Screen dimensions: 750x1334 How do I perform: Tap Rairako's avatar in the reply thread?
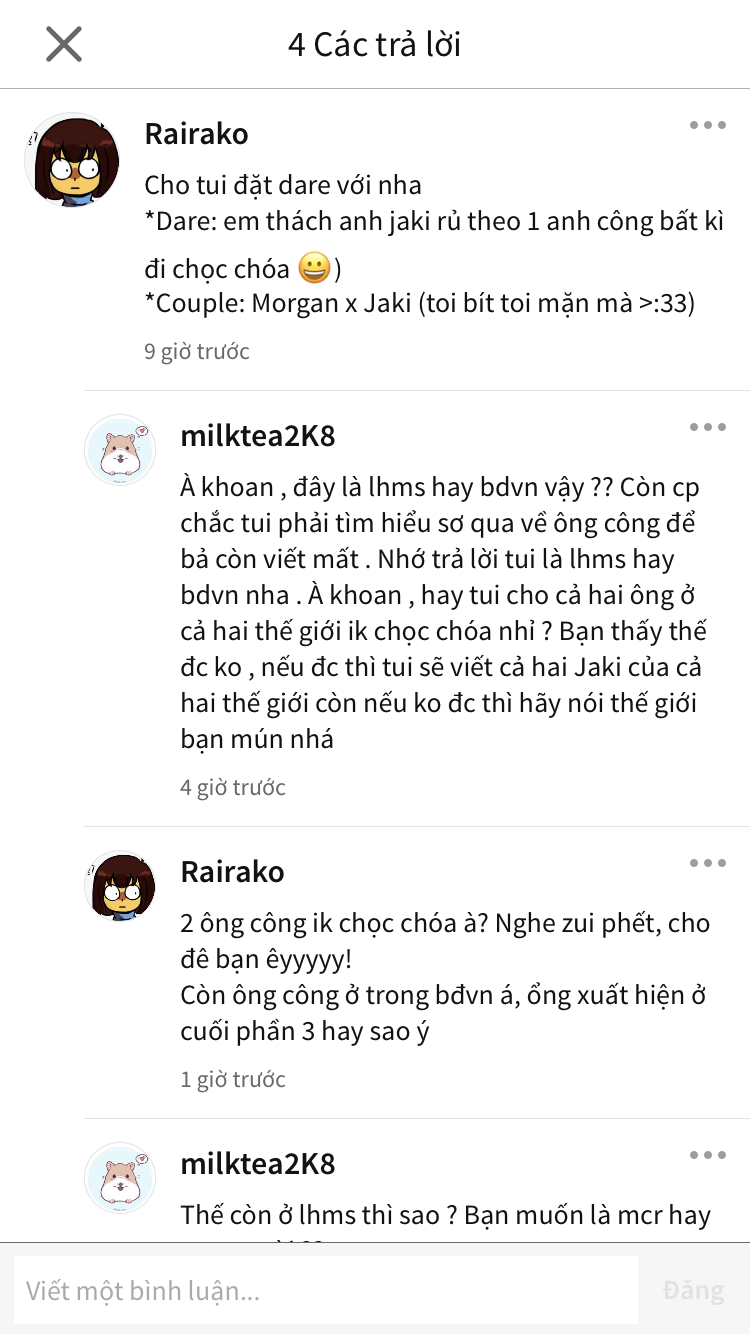pos(120,886)
